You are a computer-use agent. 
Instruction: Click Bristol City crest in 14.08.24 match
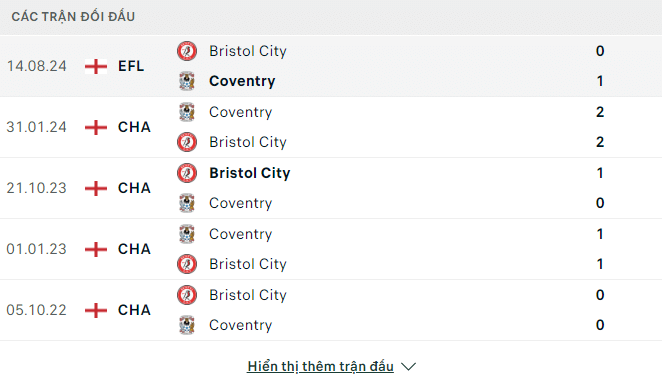pos(187,51)
